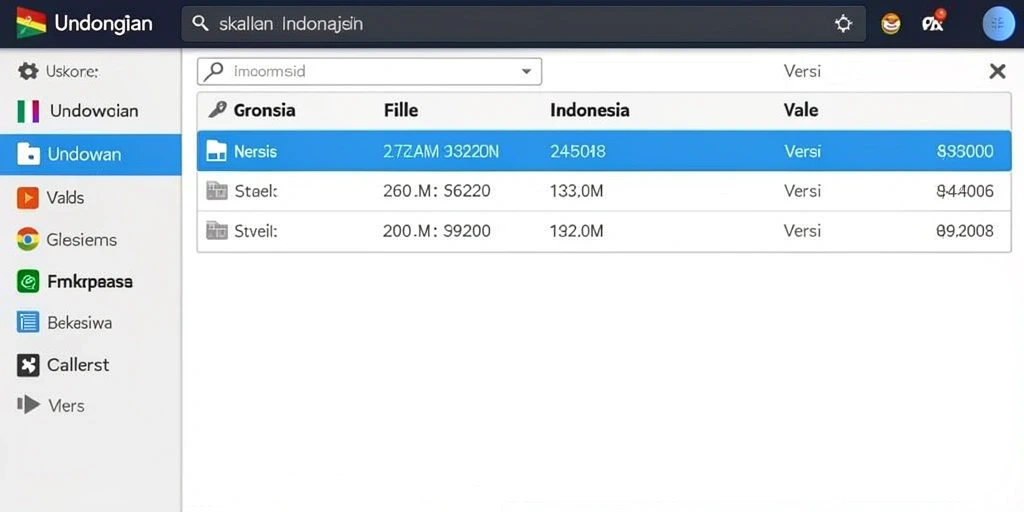1024x512 pixels.
Task: Select the Stael row name
Action: (x=256, y=191)
